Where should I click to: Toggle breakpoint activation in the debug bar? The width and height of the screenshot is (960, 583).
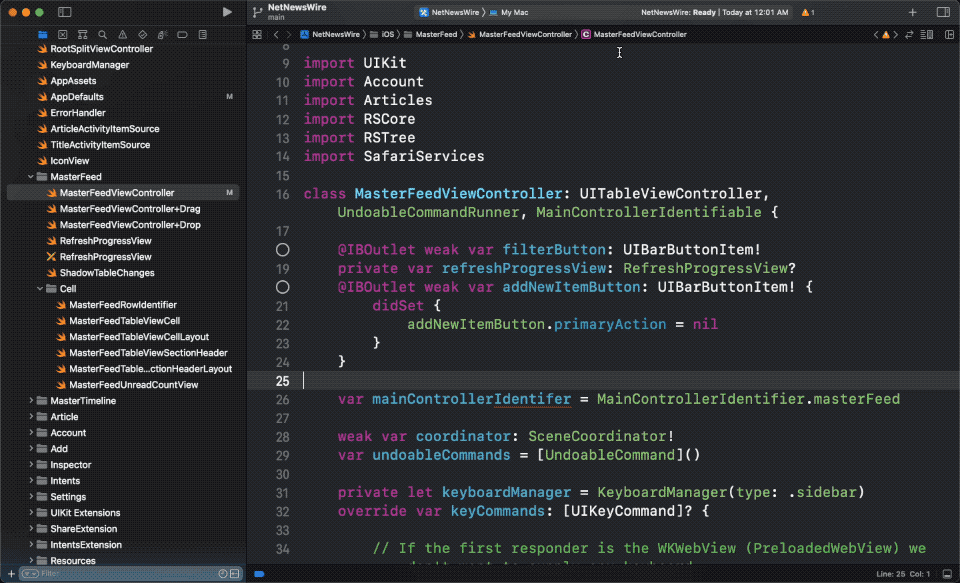(258, 572)
